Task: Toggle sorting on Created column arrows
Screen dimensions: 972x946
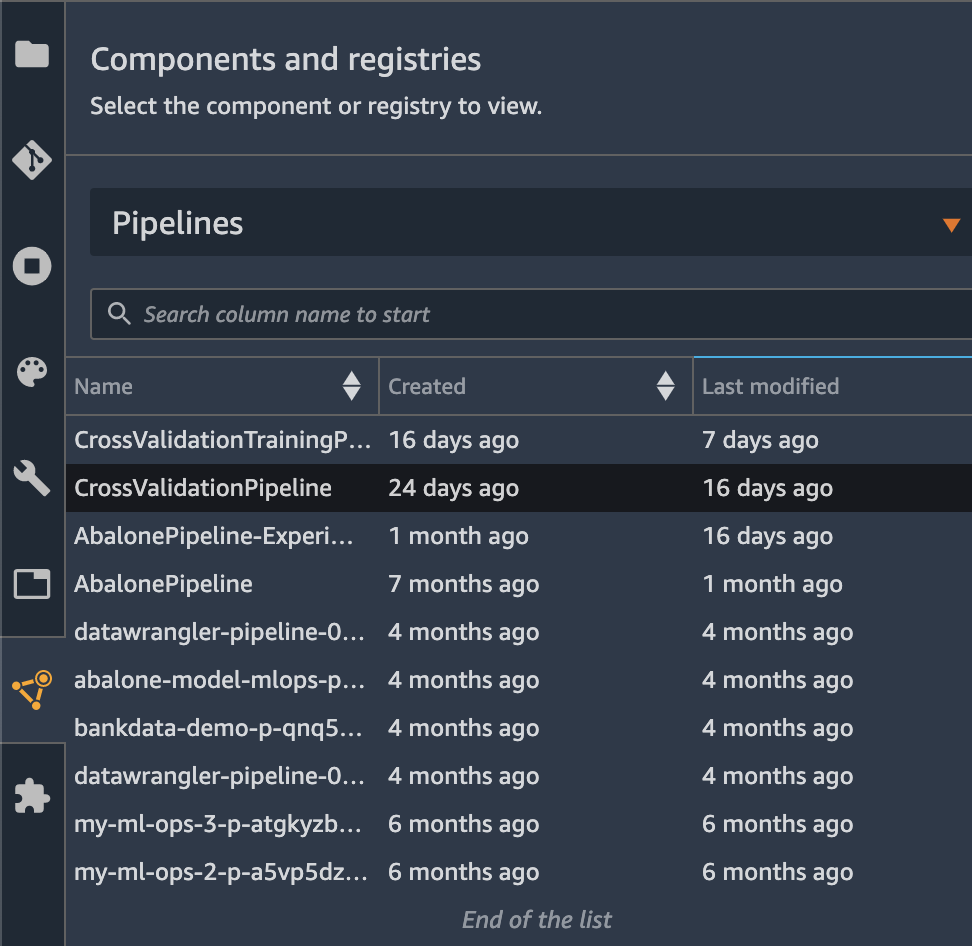Action: (665, 386)
